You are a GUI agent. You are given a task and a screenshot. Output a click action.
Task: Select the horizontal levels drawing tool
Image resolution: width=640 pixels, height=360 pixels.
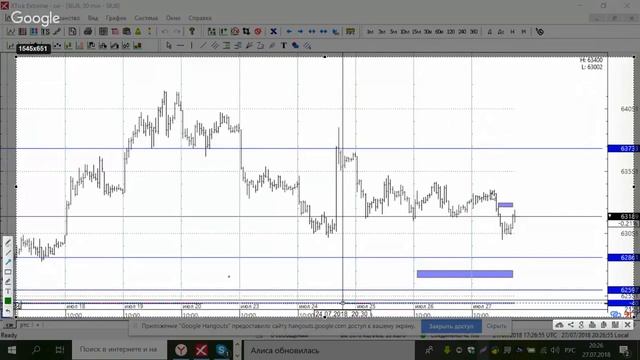[x=226, y=45]
